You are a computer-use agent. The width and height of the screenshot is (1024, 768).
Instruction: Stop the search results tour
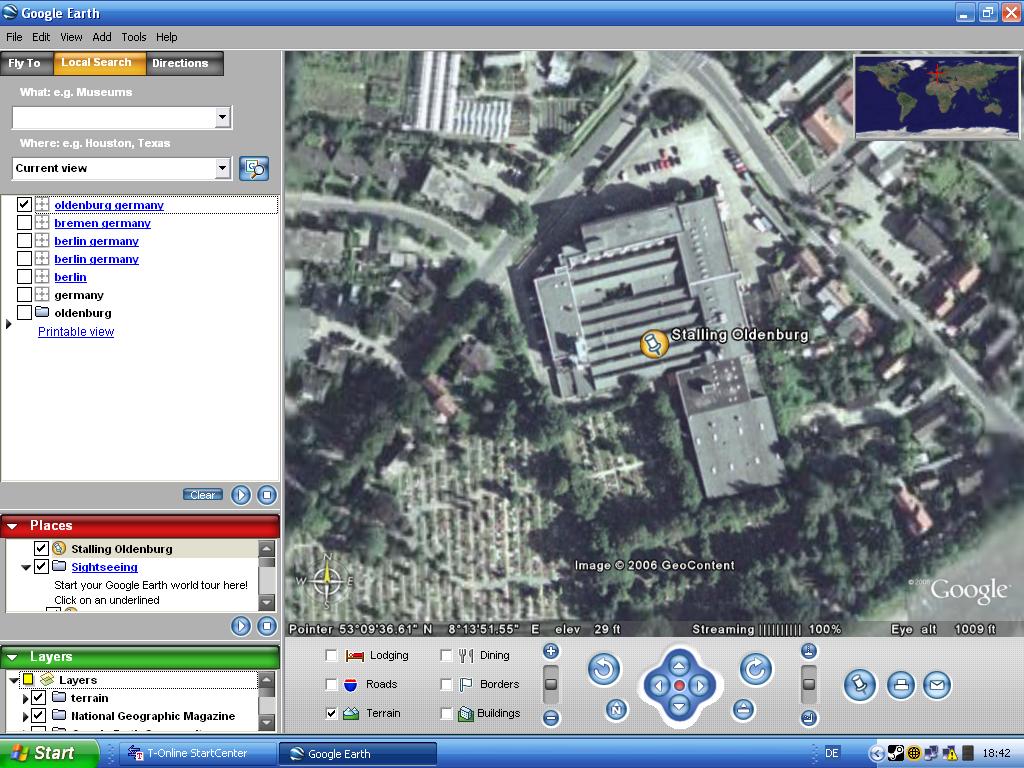tap(266, 495)
